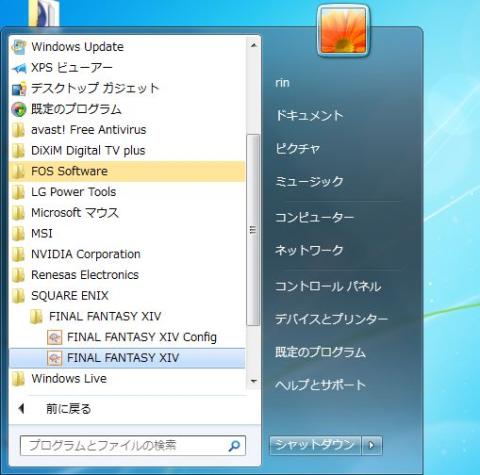Click the FOS Software folder icon
The width and height of the screenshot is (480, 475).
pyautogui.click(x=18, y=171)
